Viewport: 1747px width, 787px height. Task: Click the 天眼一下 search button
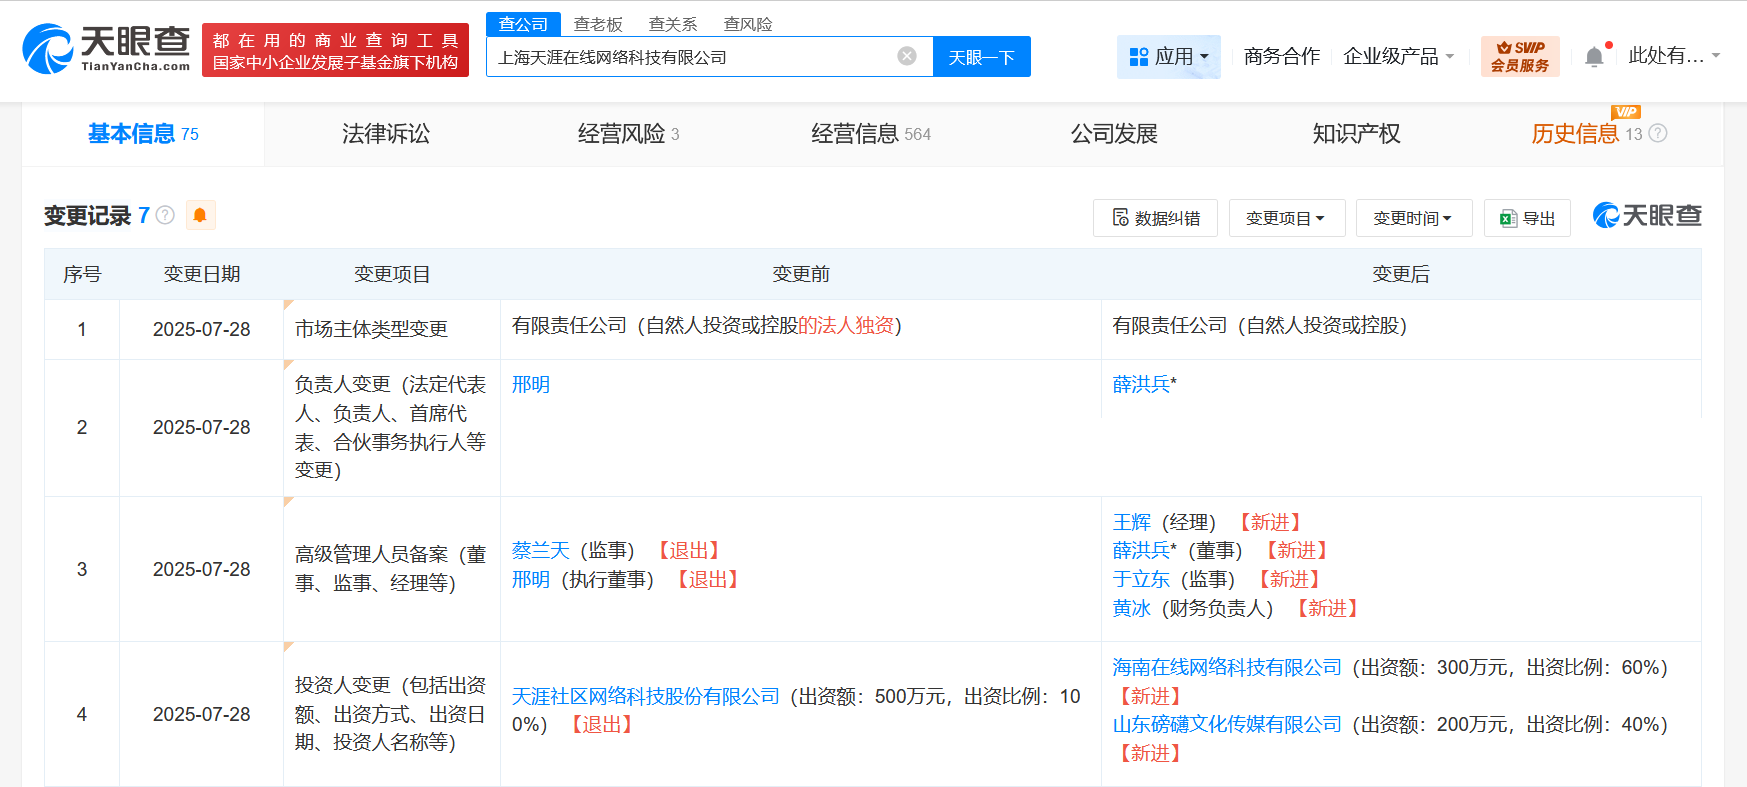982,57
